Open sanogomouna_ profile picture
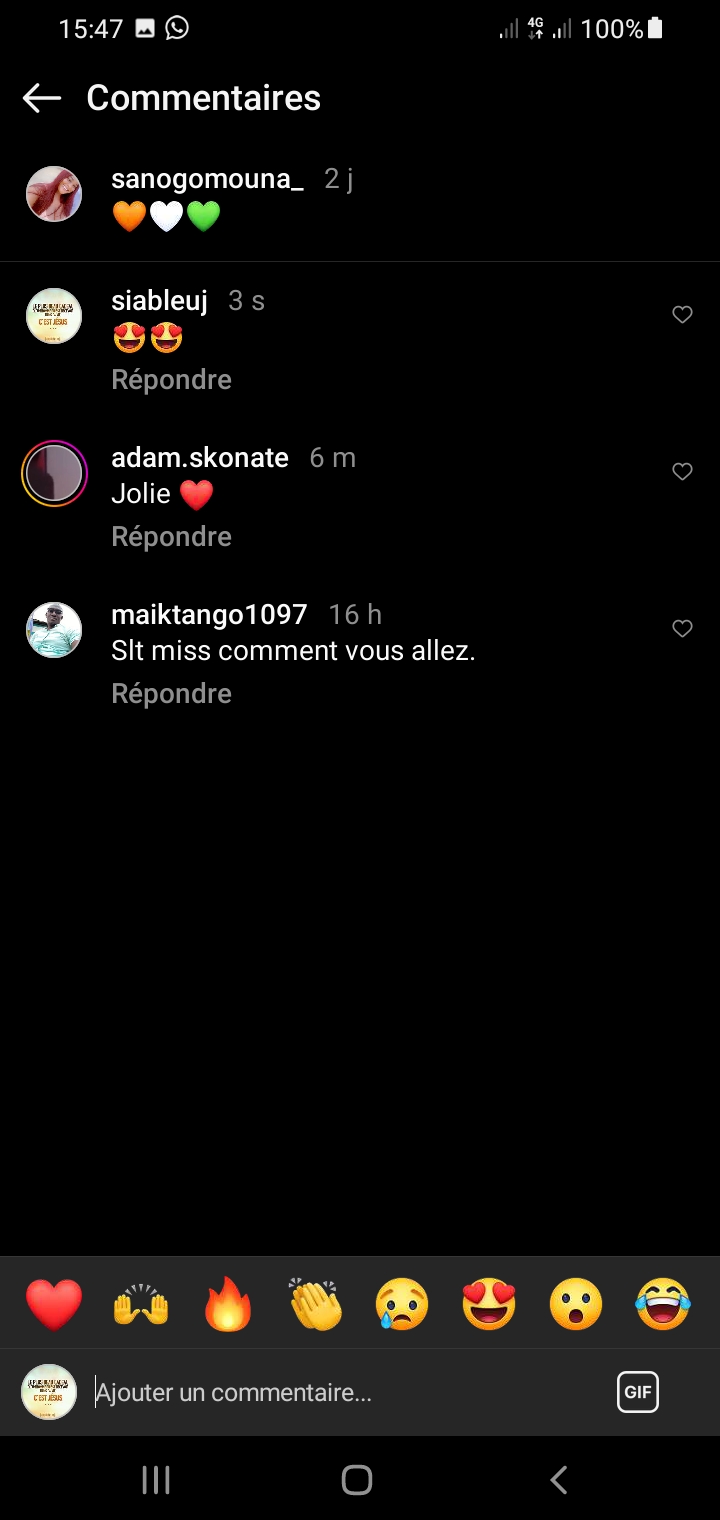The width and height of the screenshot is (720, 1520). tap(54, 194)
